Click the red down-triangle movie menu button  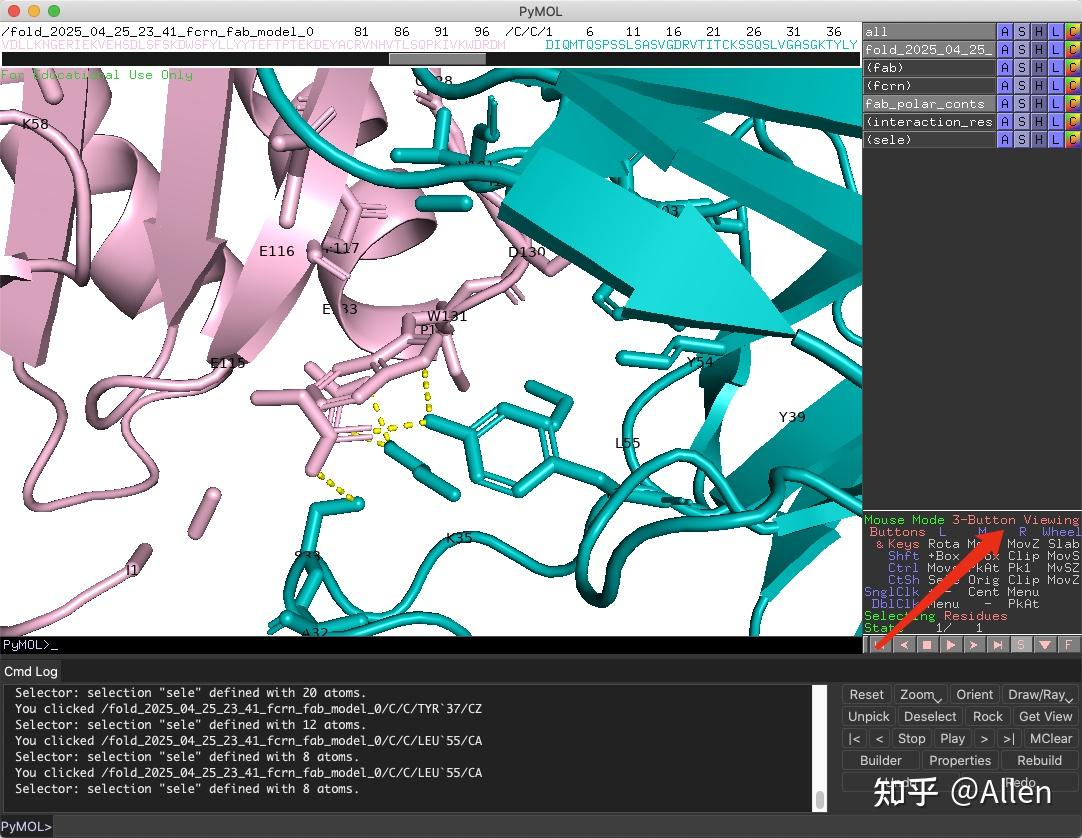pos(1044,644)
